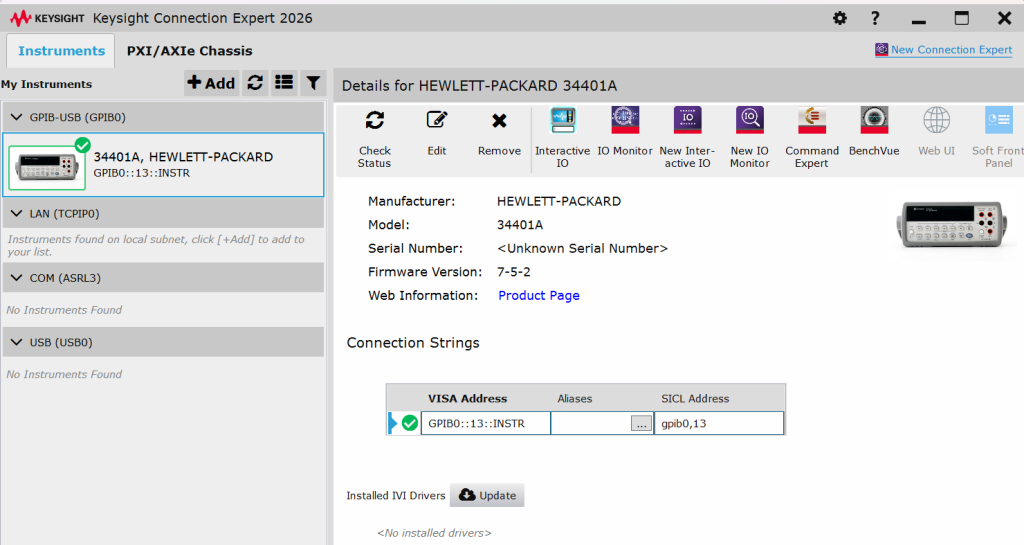The width and height of the screenshot is (1024, 545).
Task: Click the Add instrument button
Action: pyautogui.click(x=211, y=83)
